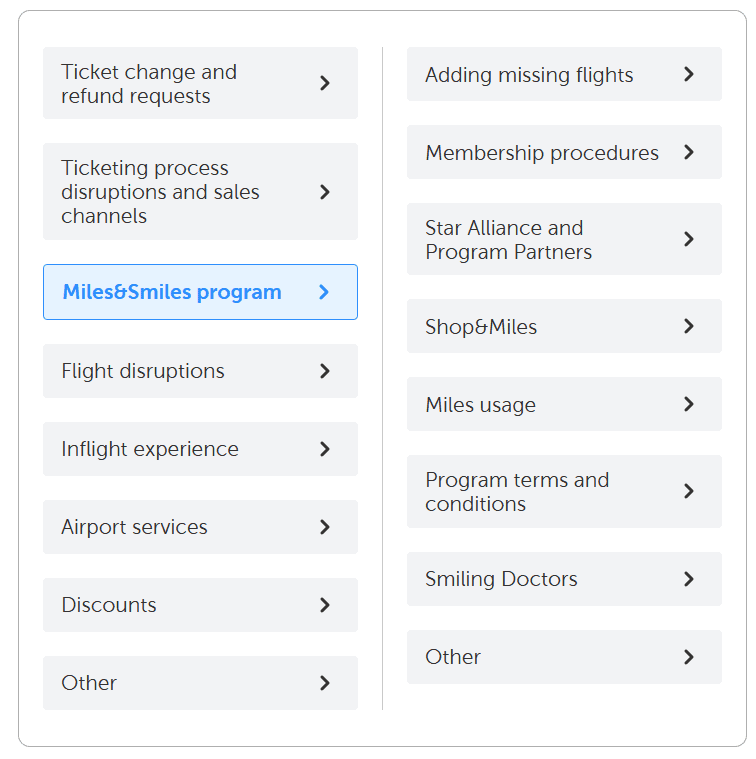Select the highlighted Miles&Smiles program item
This screenshot has height=759, width=756.
point(172,292)
